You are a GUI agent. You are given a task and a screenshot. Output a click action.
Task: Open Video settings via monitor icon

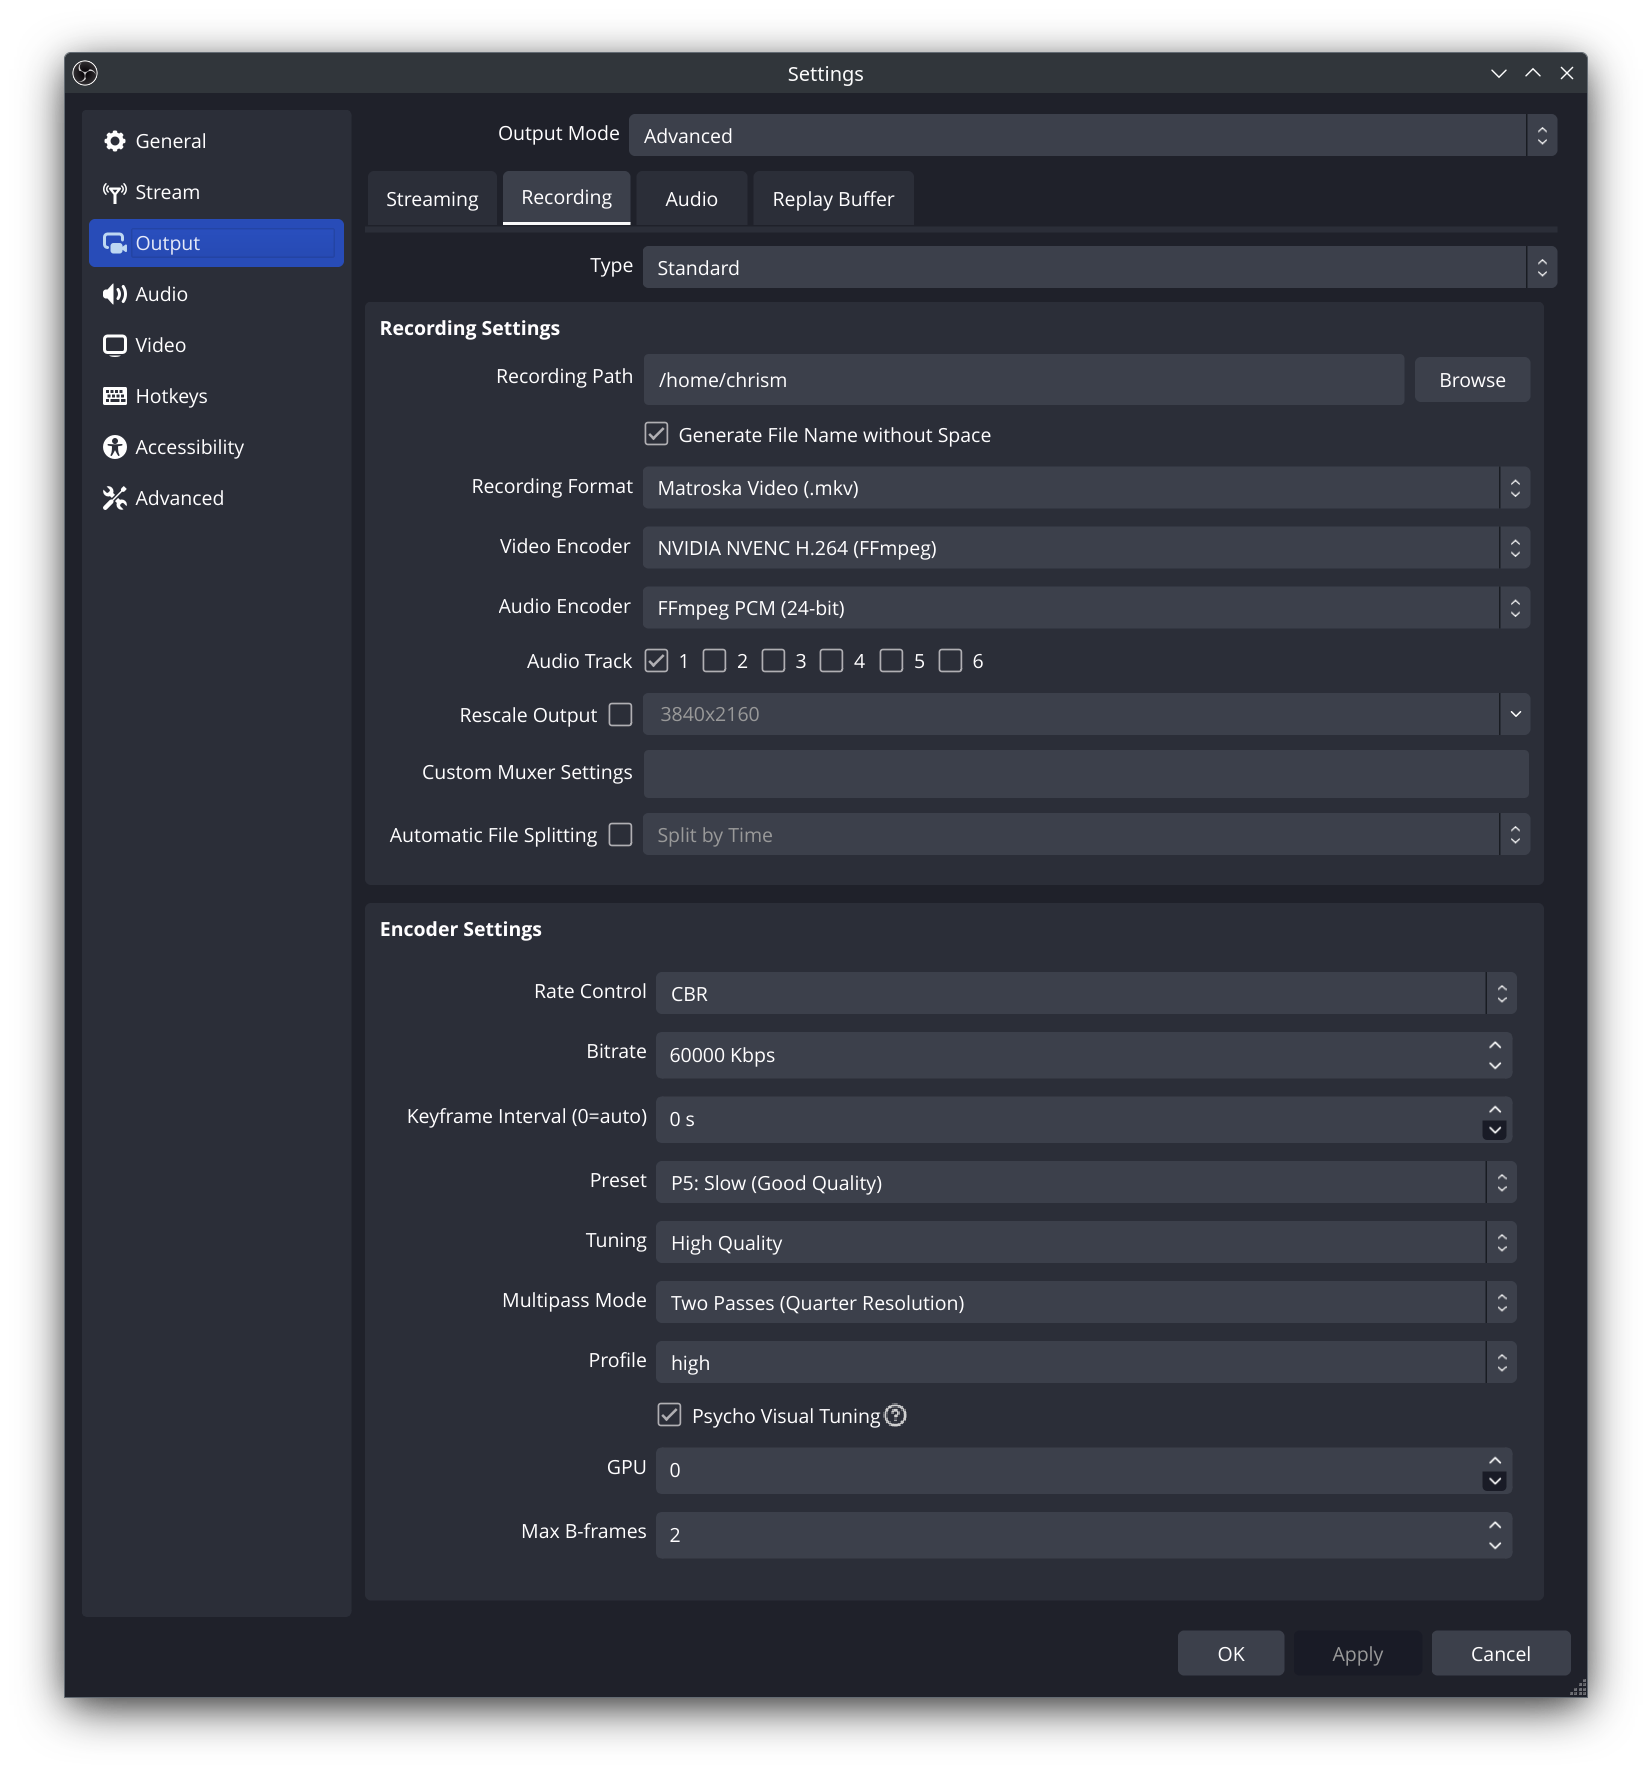click(115, 345)
